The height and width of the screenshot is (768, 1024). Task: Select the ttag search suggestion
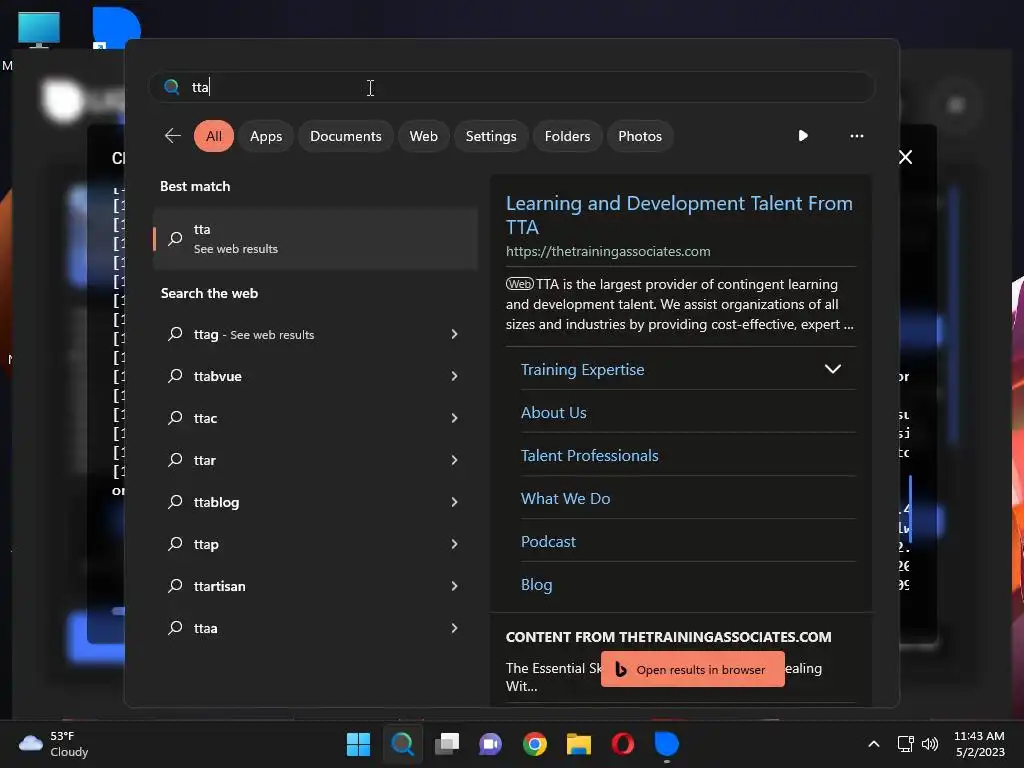tap(315, 334)
